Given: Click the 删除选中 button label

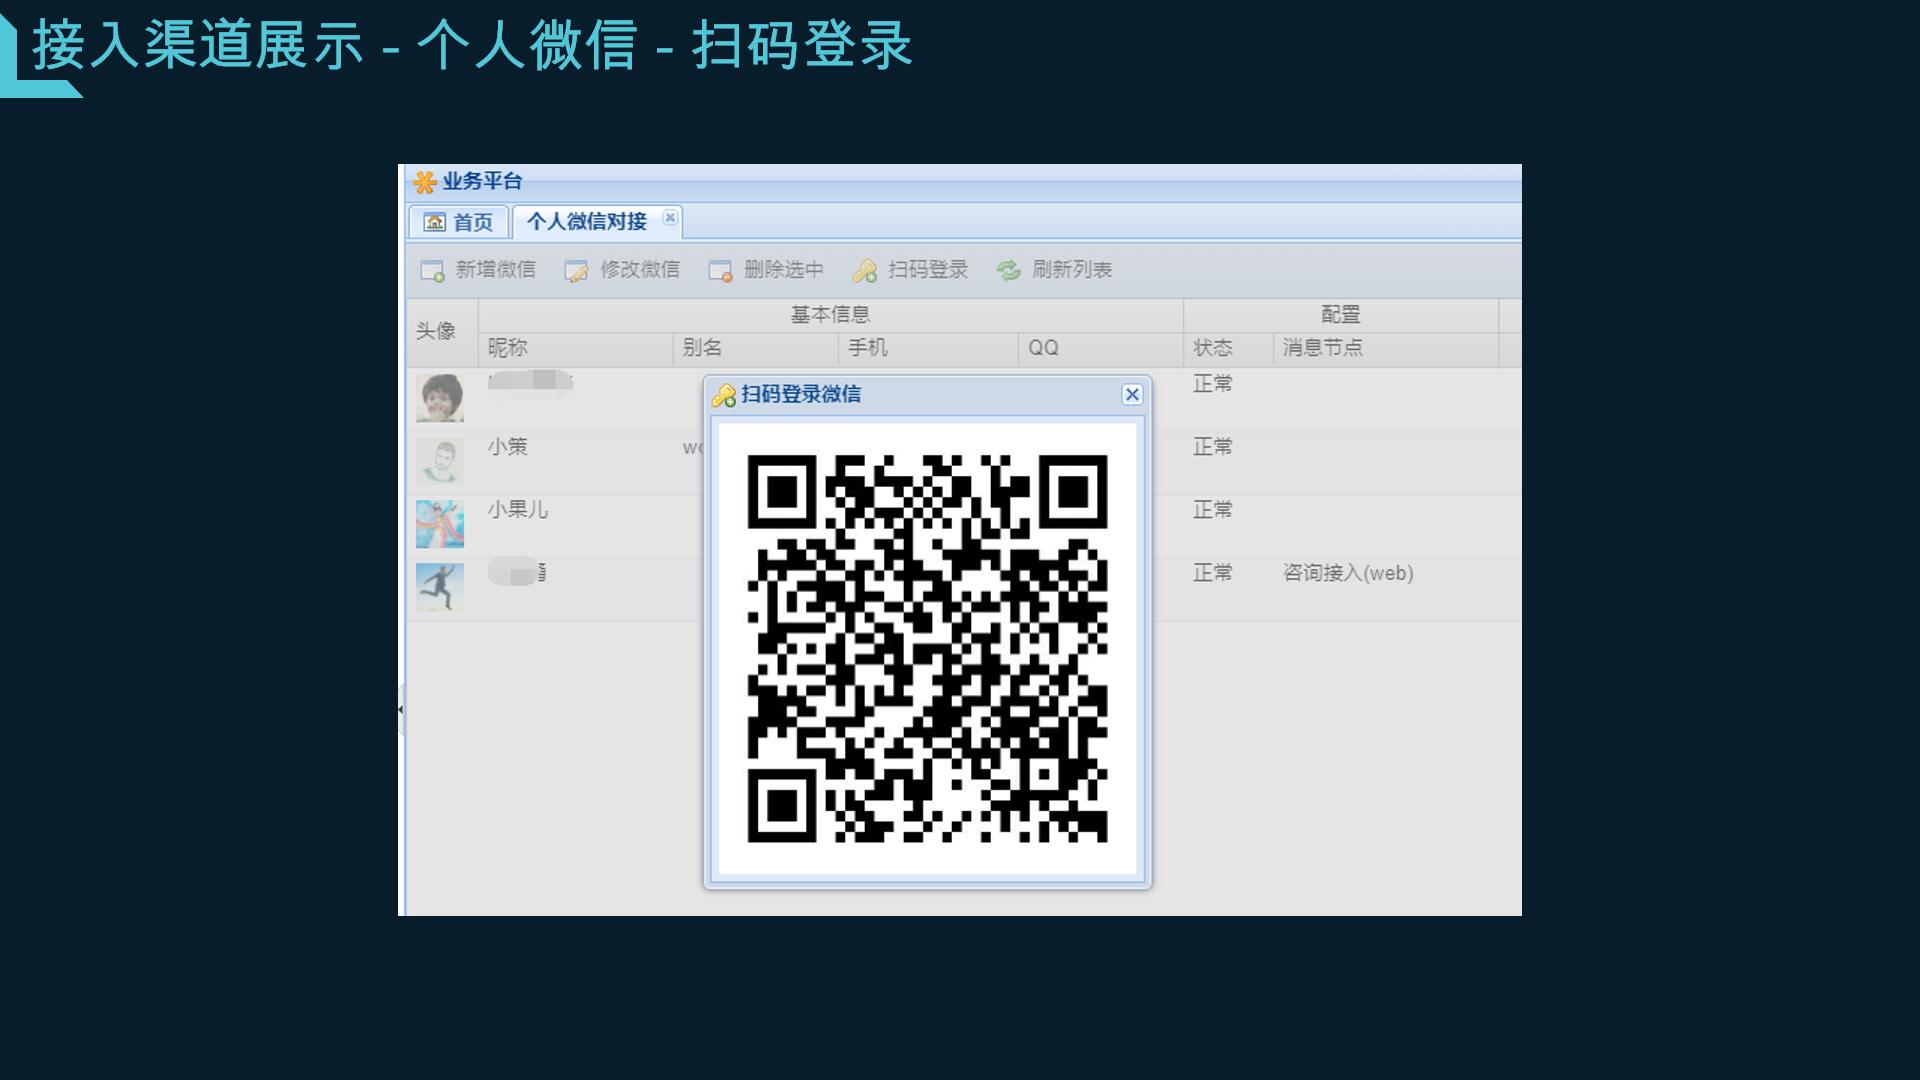Looking at the screenshot, I should pyautogui.click(x=784, y=270).
